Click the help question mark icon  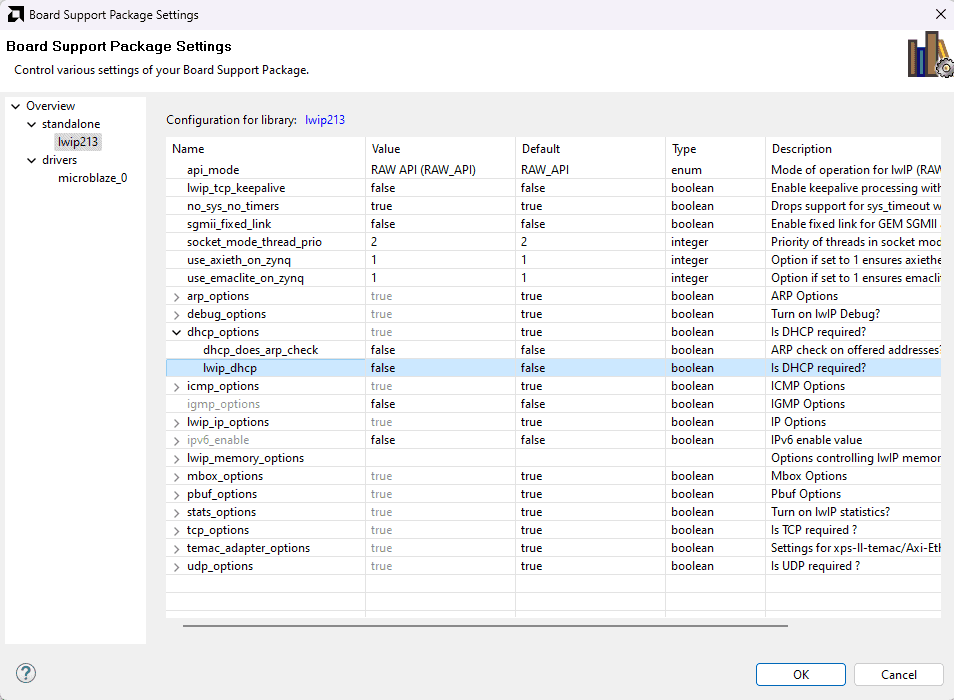point(27,673)
